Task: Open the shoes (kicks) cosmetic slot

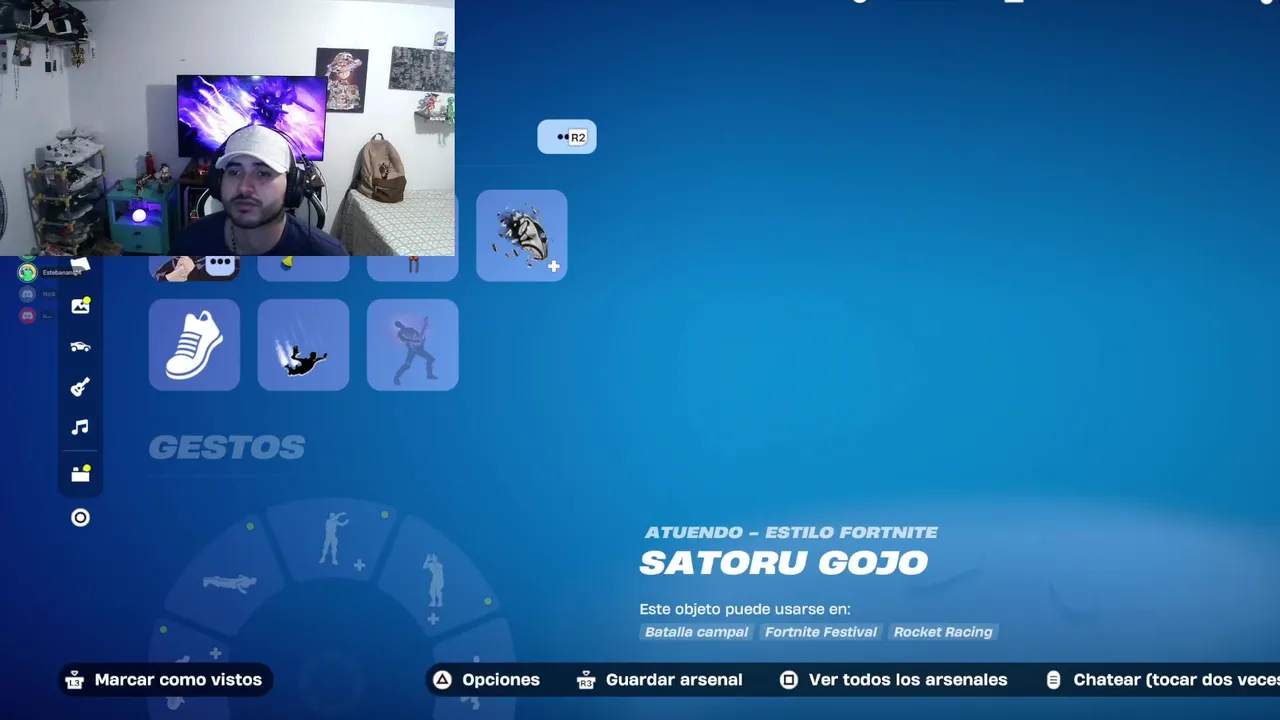Action: pyautogui.click(x=194, y=344)
